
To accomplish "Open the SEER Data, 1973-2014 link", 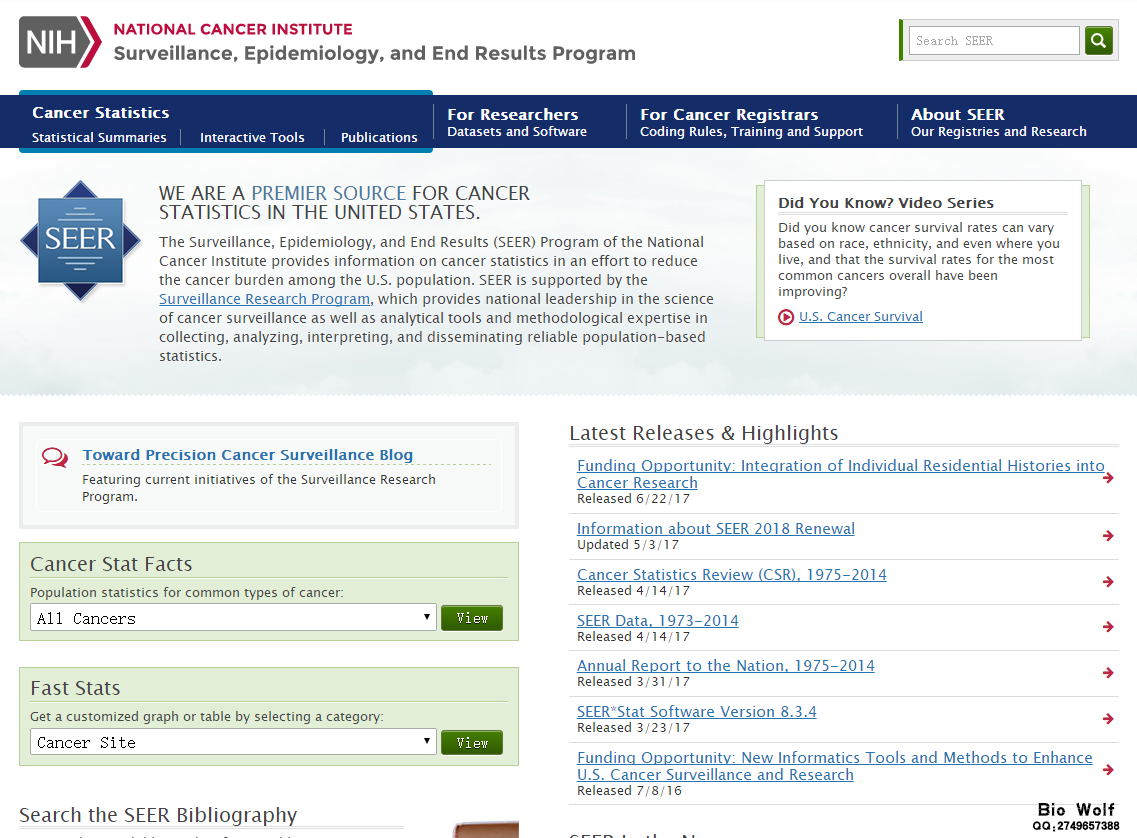I will click(x=658, y=621).
